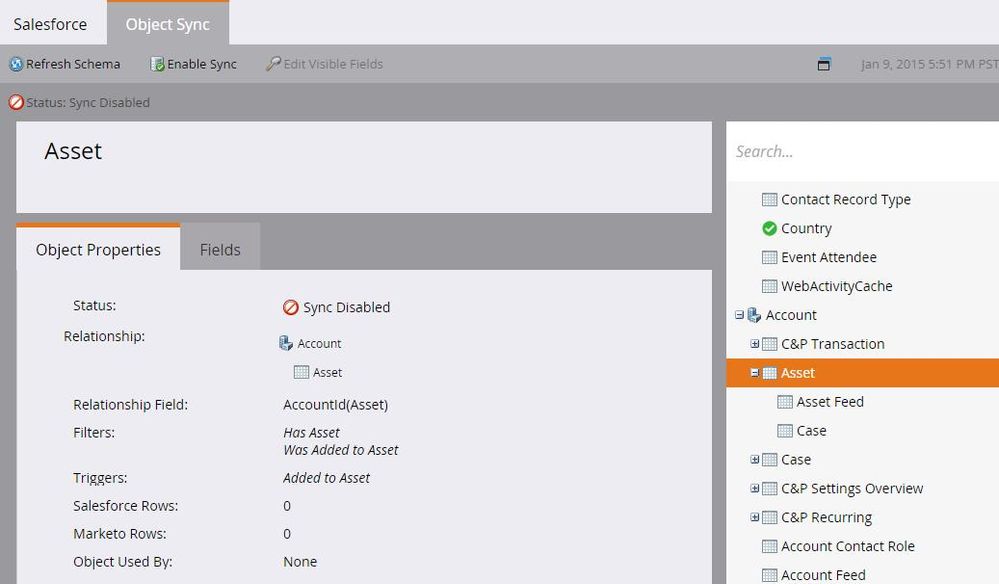
Task: Click the green check icon beside Country
Action: tap(770, 228)
